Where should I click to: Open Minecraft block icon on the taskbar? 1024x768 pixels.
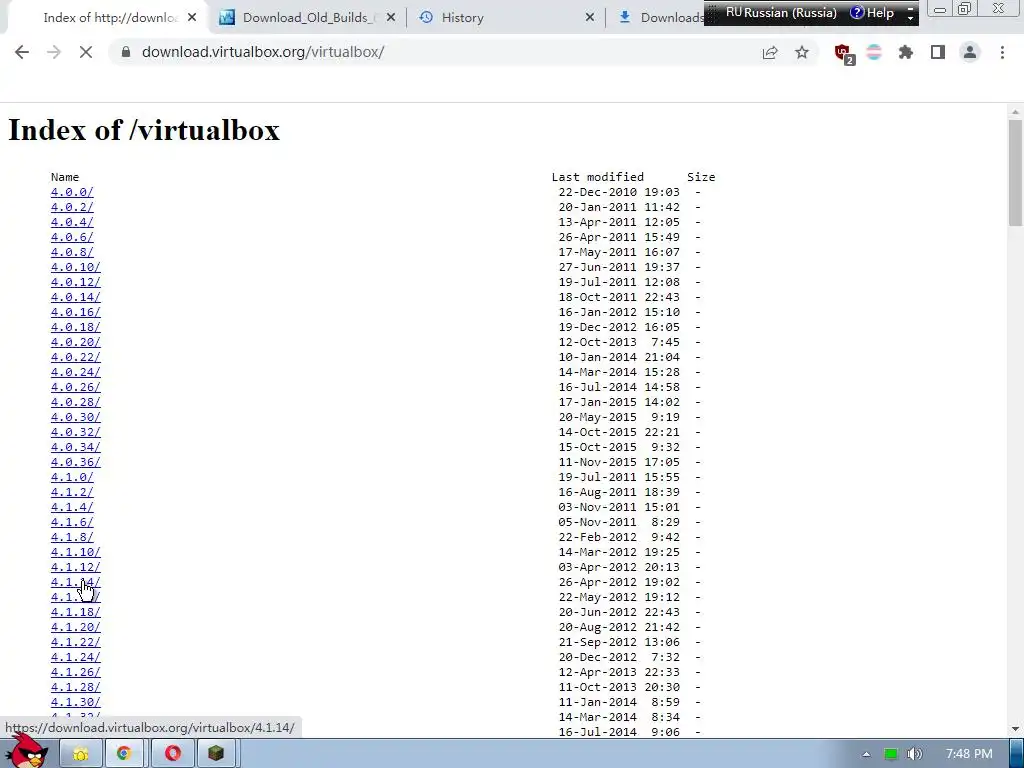[216, 754]
